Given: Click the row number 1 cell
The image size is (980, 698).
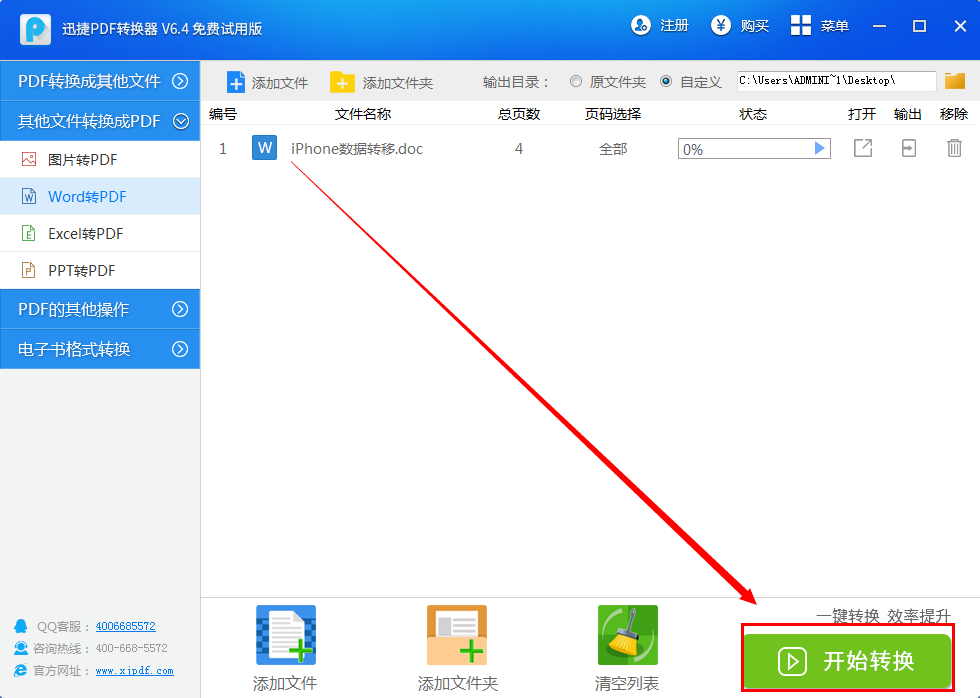Looking at the screenshot, I should (x=222, y=149).
